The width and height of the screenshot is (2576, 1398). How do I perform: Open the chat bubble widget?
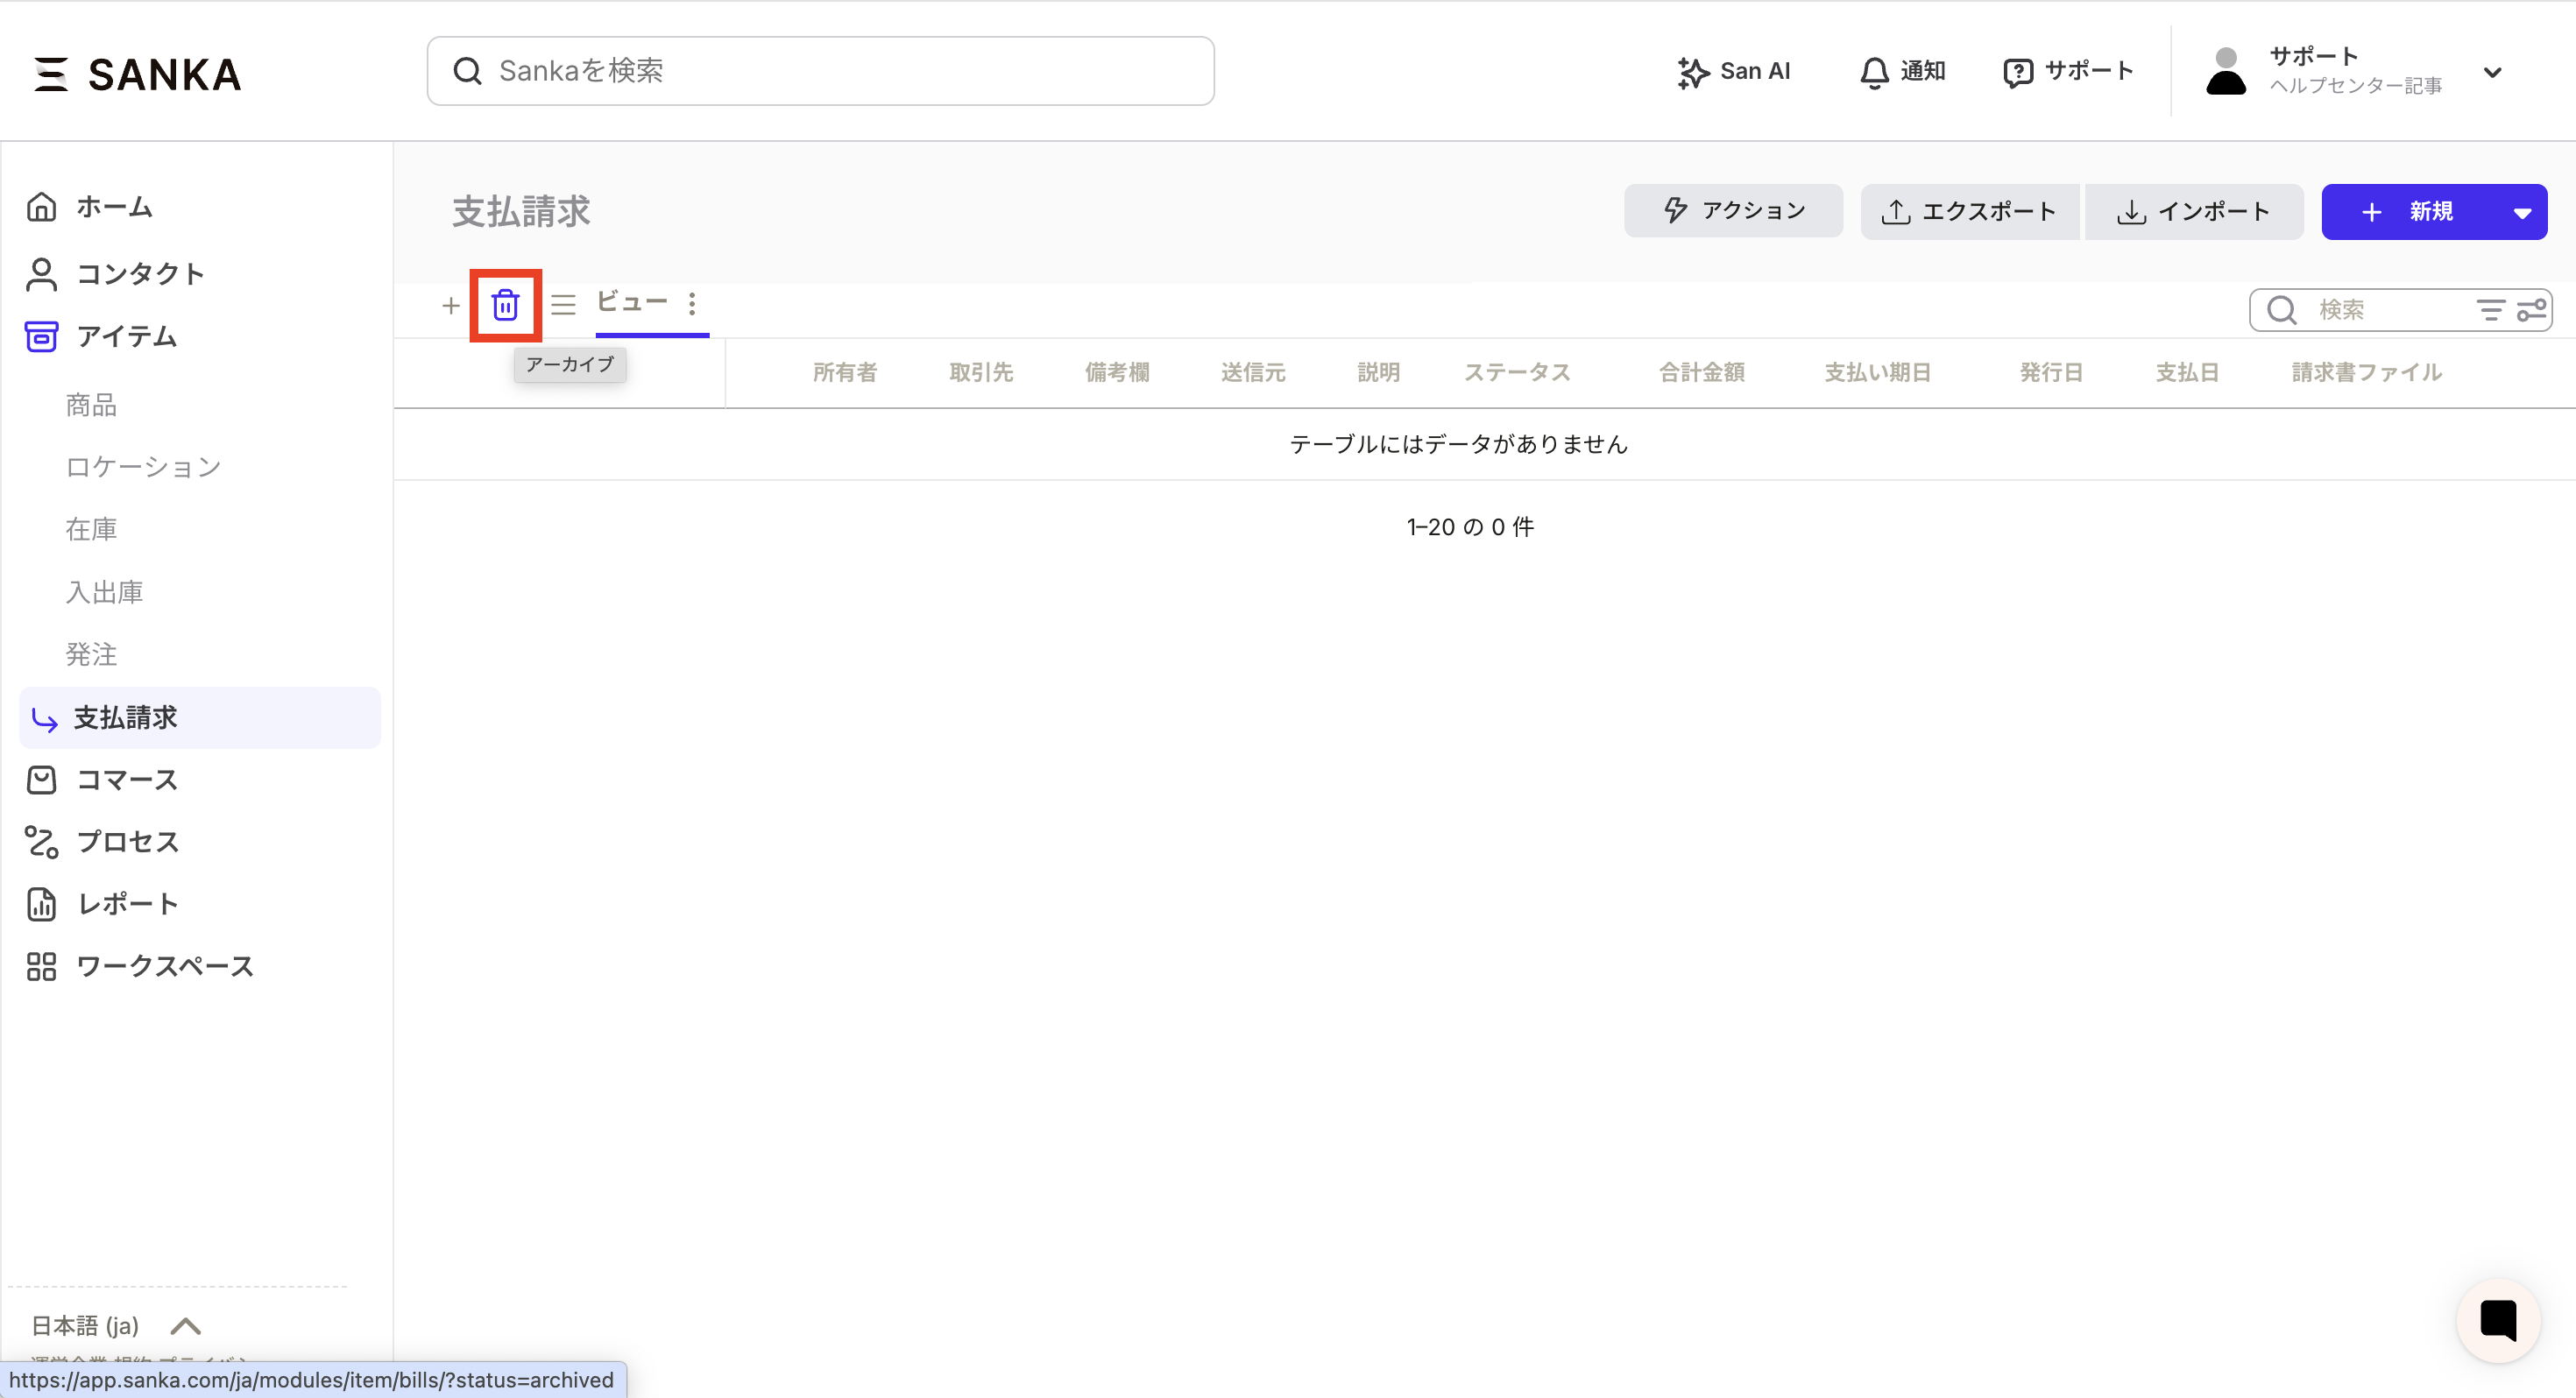point(2497,1320)
